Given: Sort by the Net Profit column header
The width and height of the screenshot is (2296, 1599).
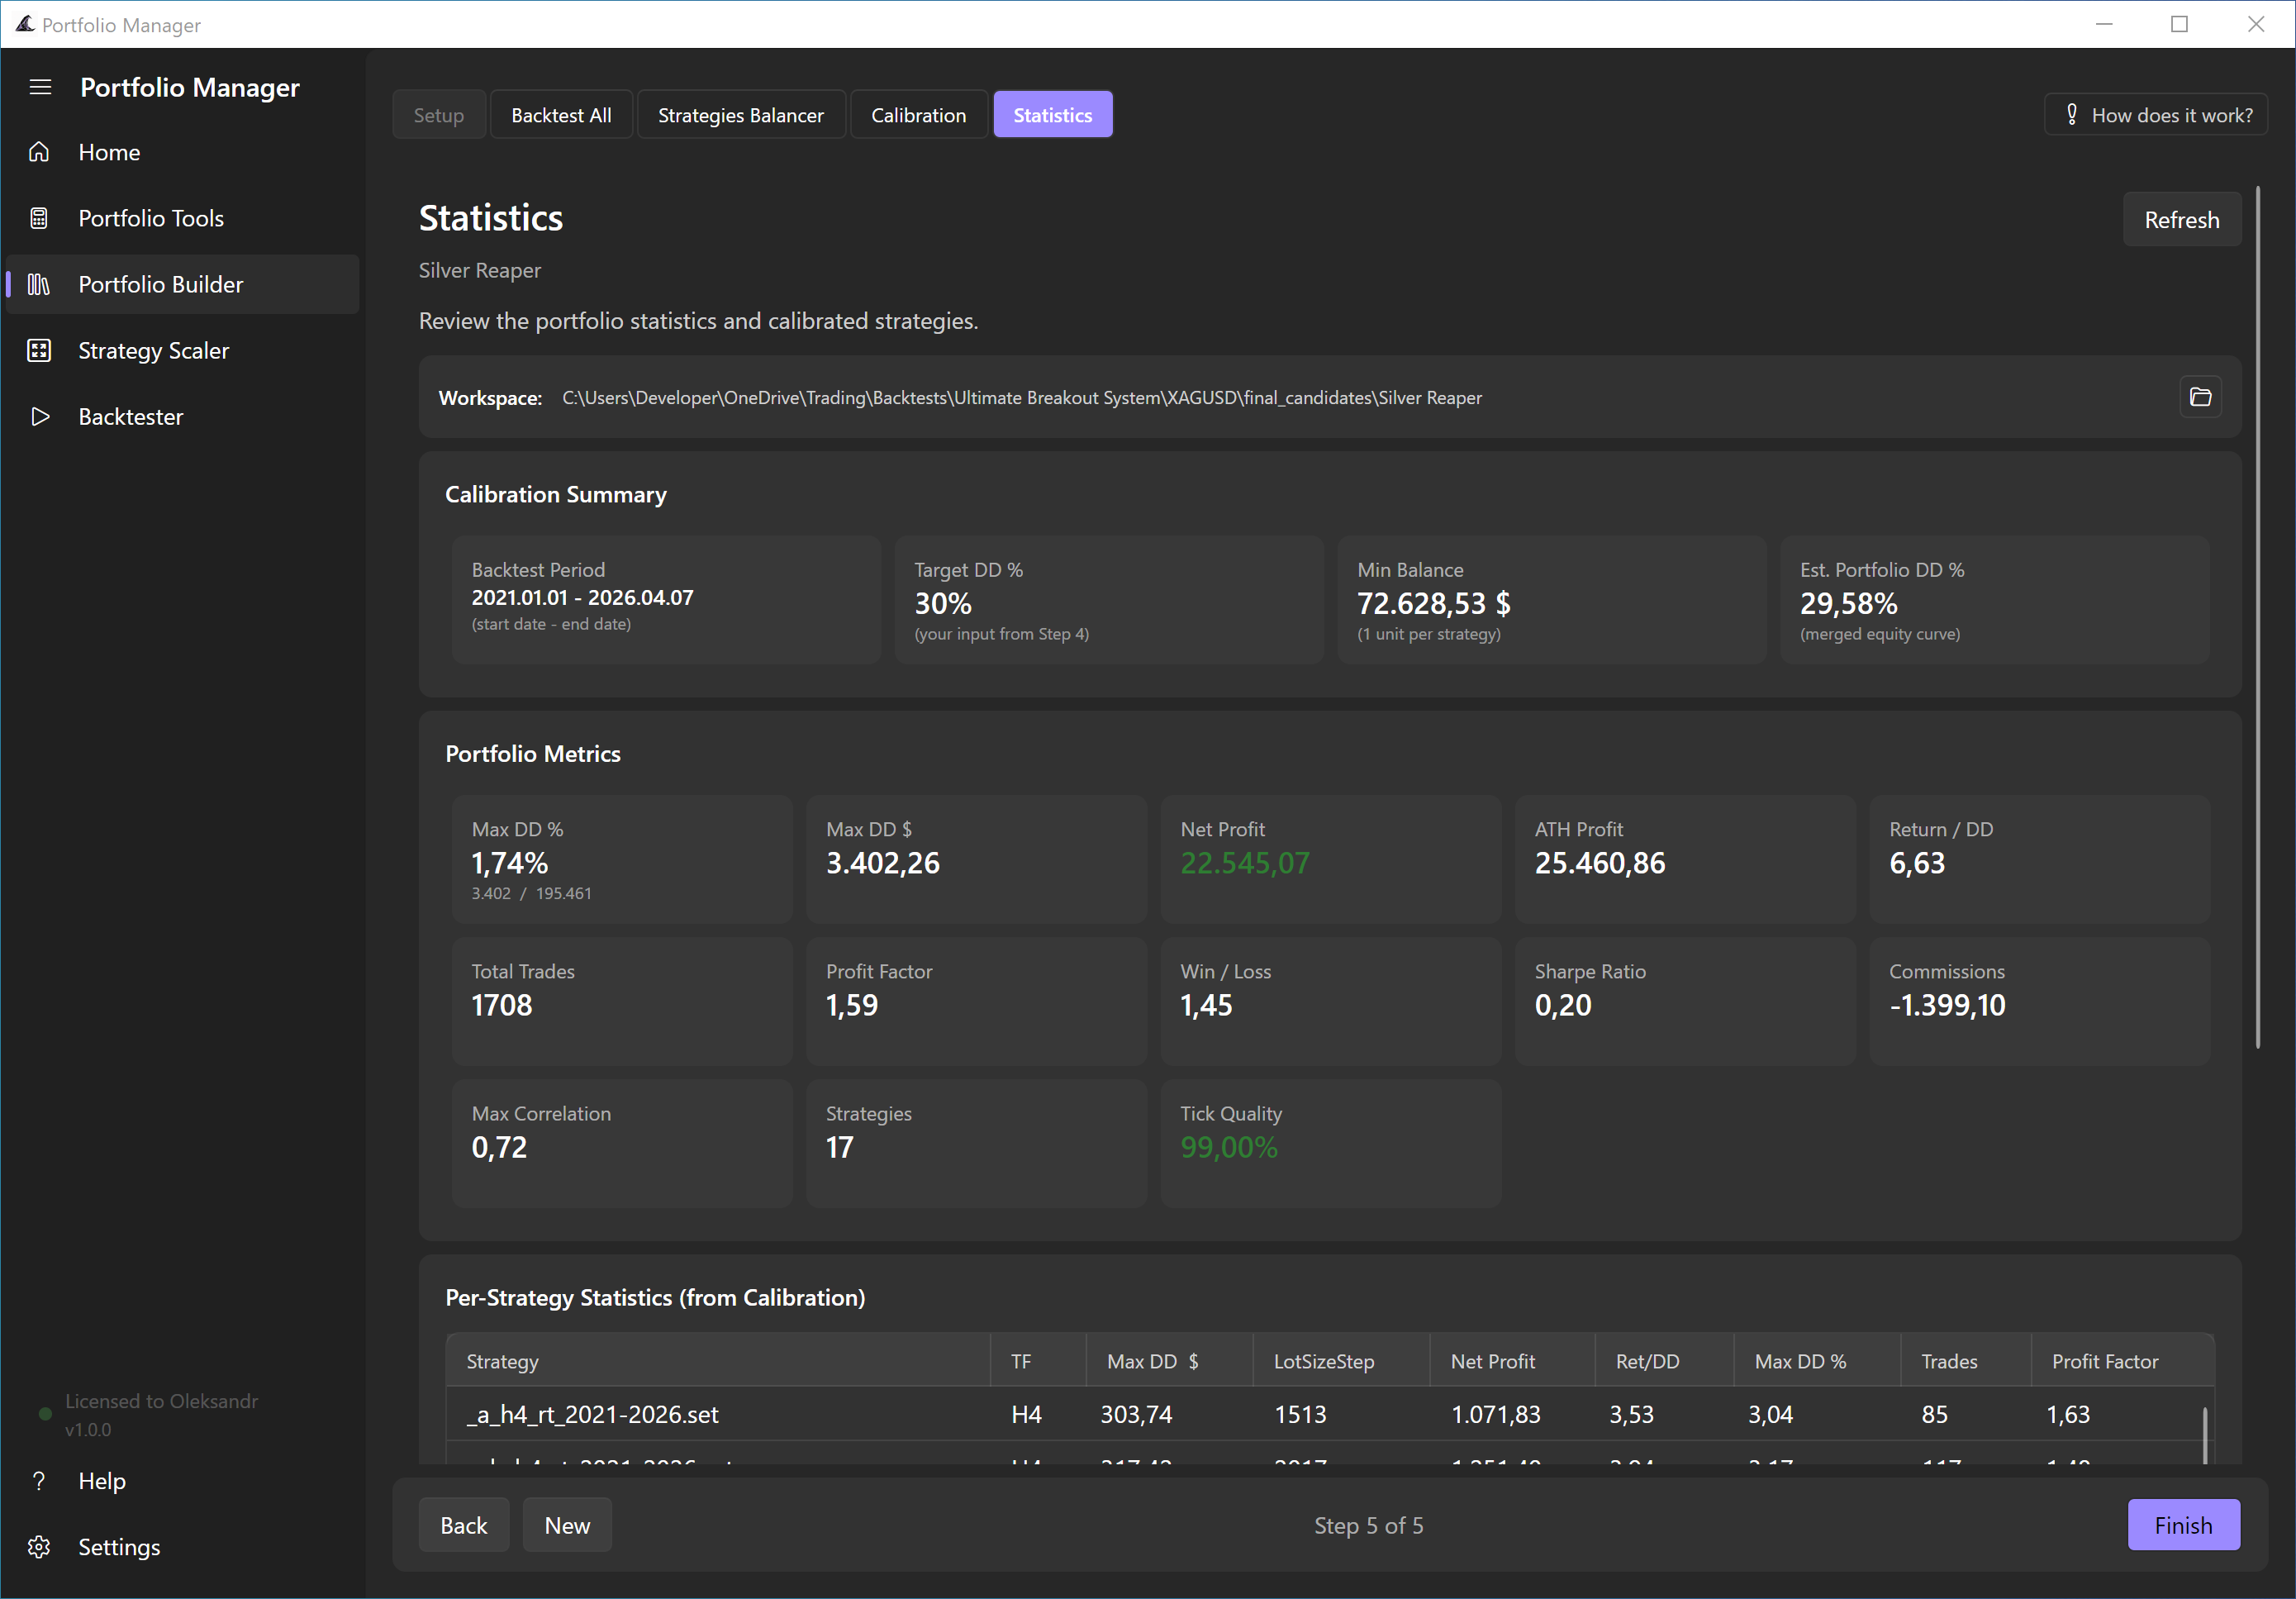Looking at the screenshot, I should [1512, 1361].
